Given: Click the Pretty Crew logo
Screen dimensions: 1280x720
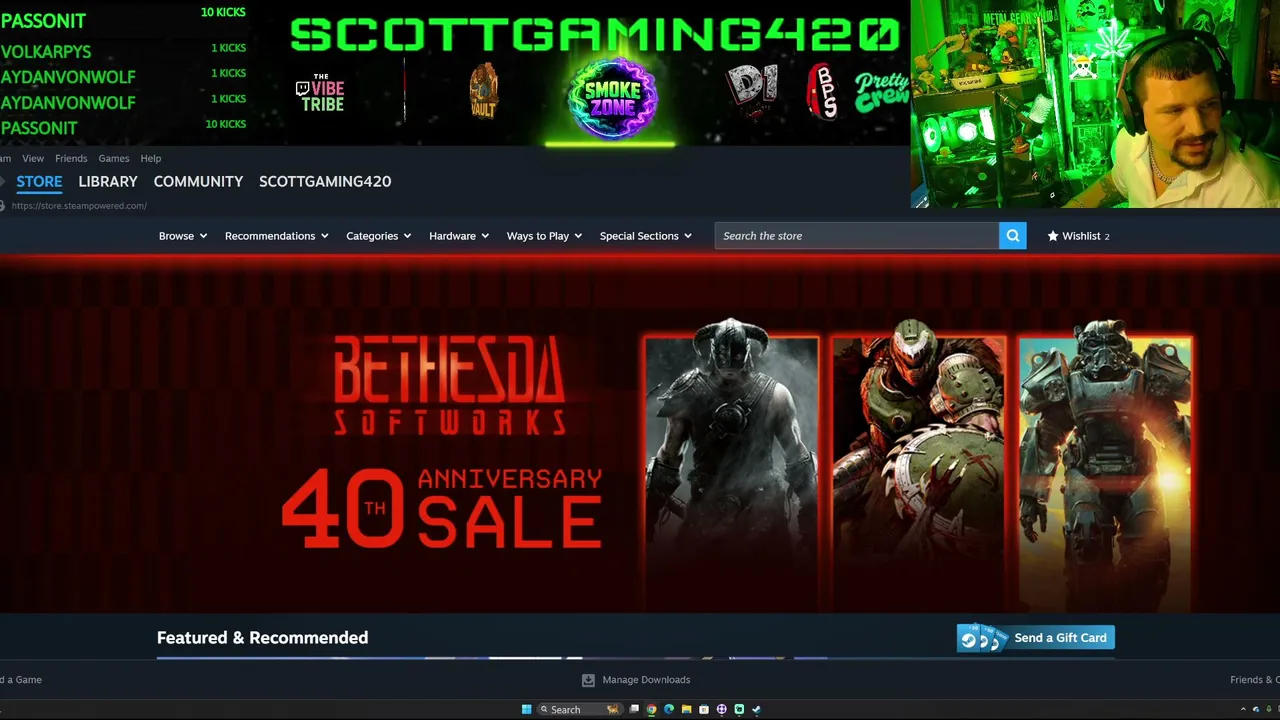Looking at the screenshot, I should [x=880, y=93].
